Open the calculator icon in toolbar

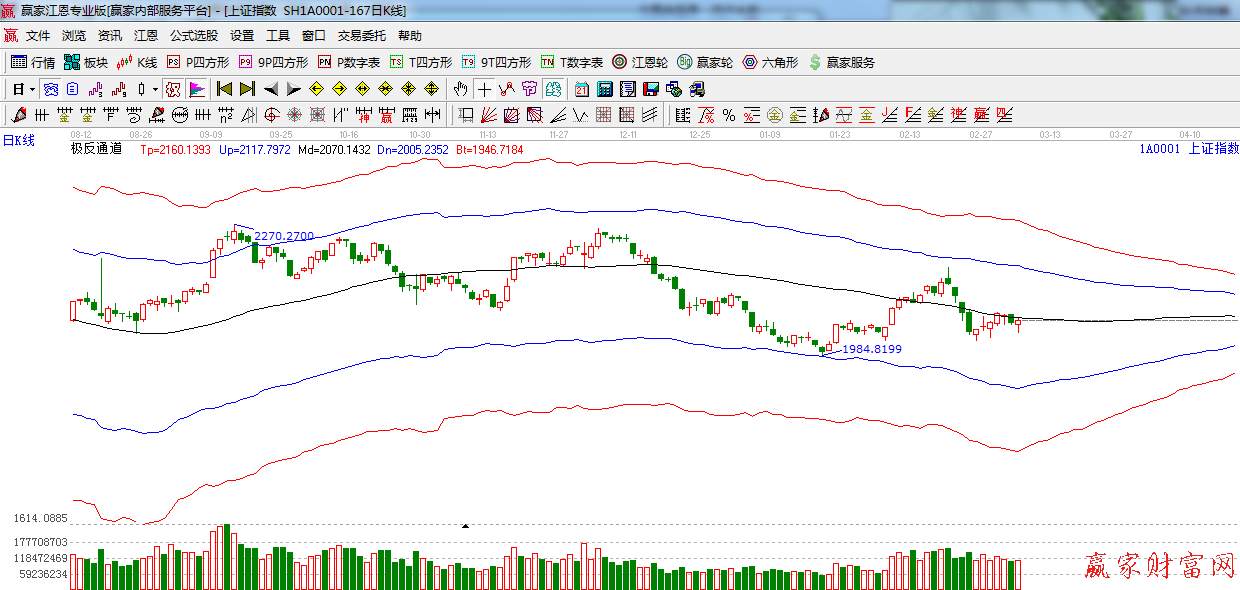(x=604, y=89)
